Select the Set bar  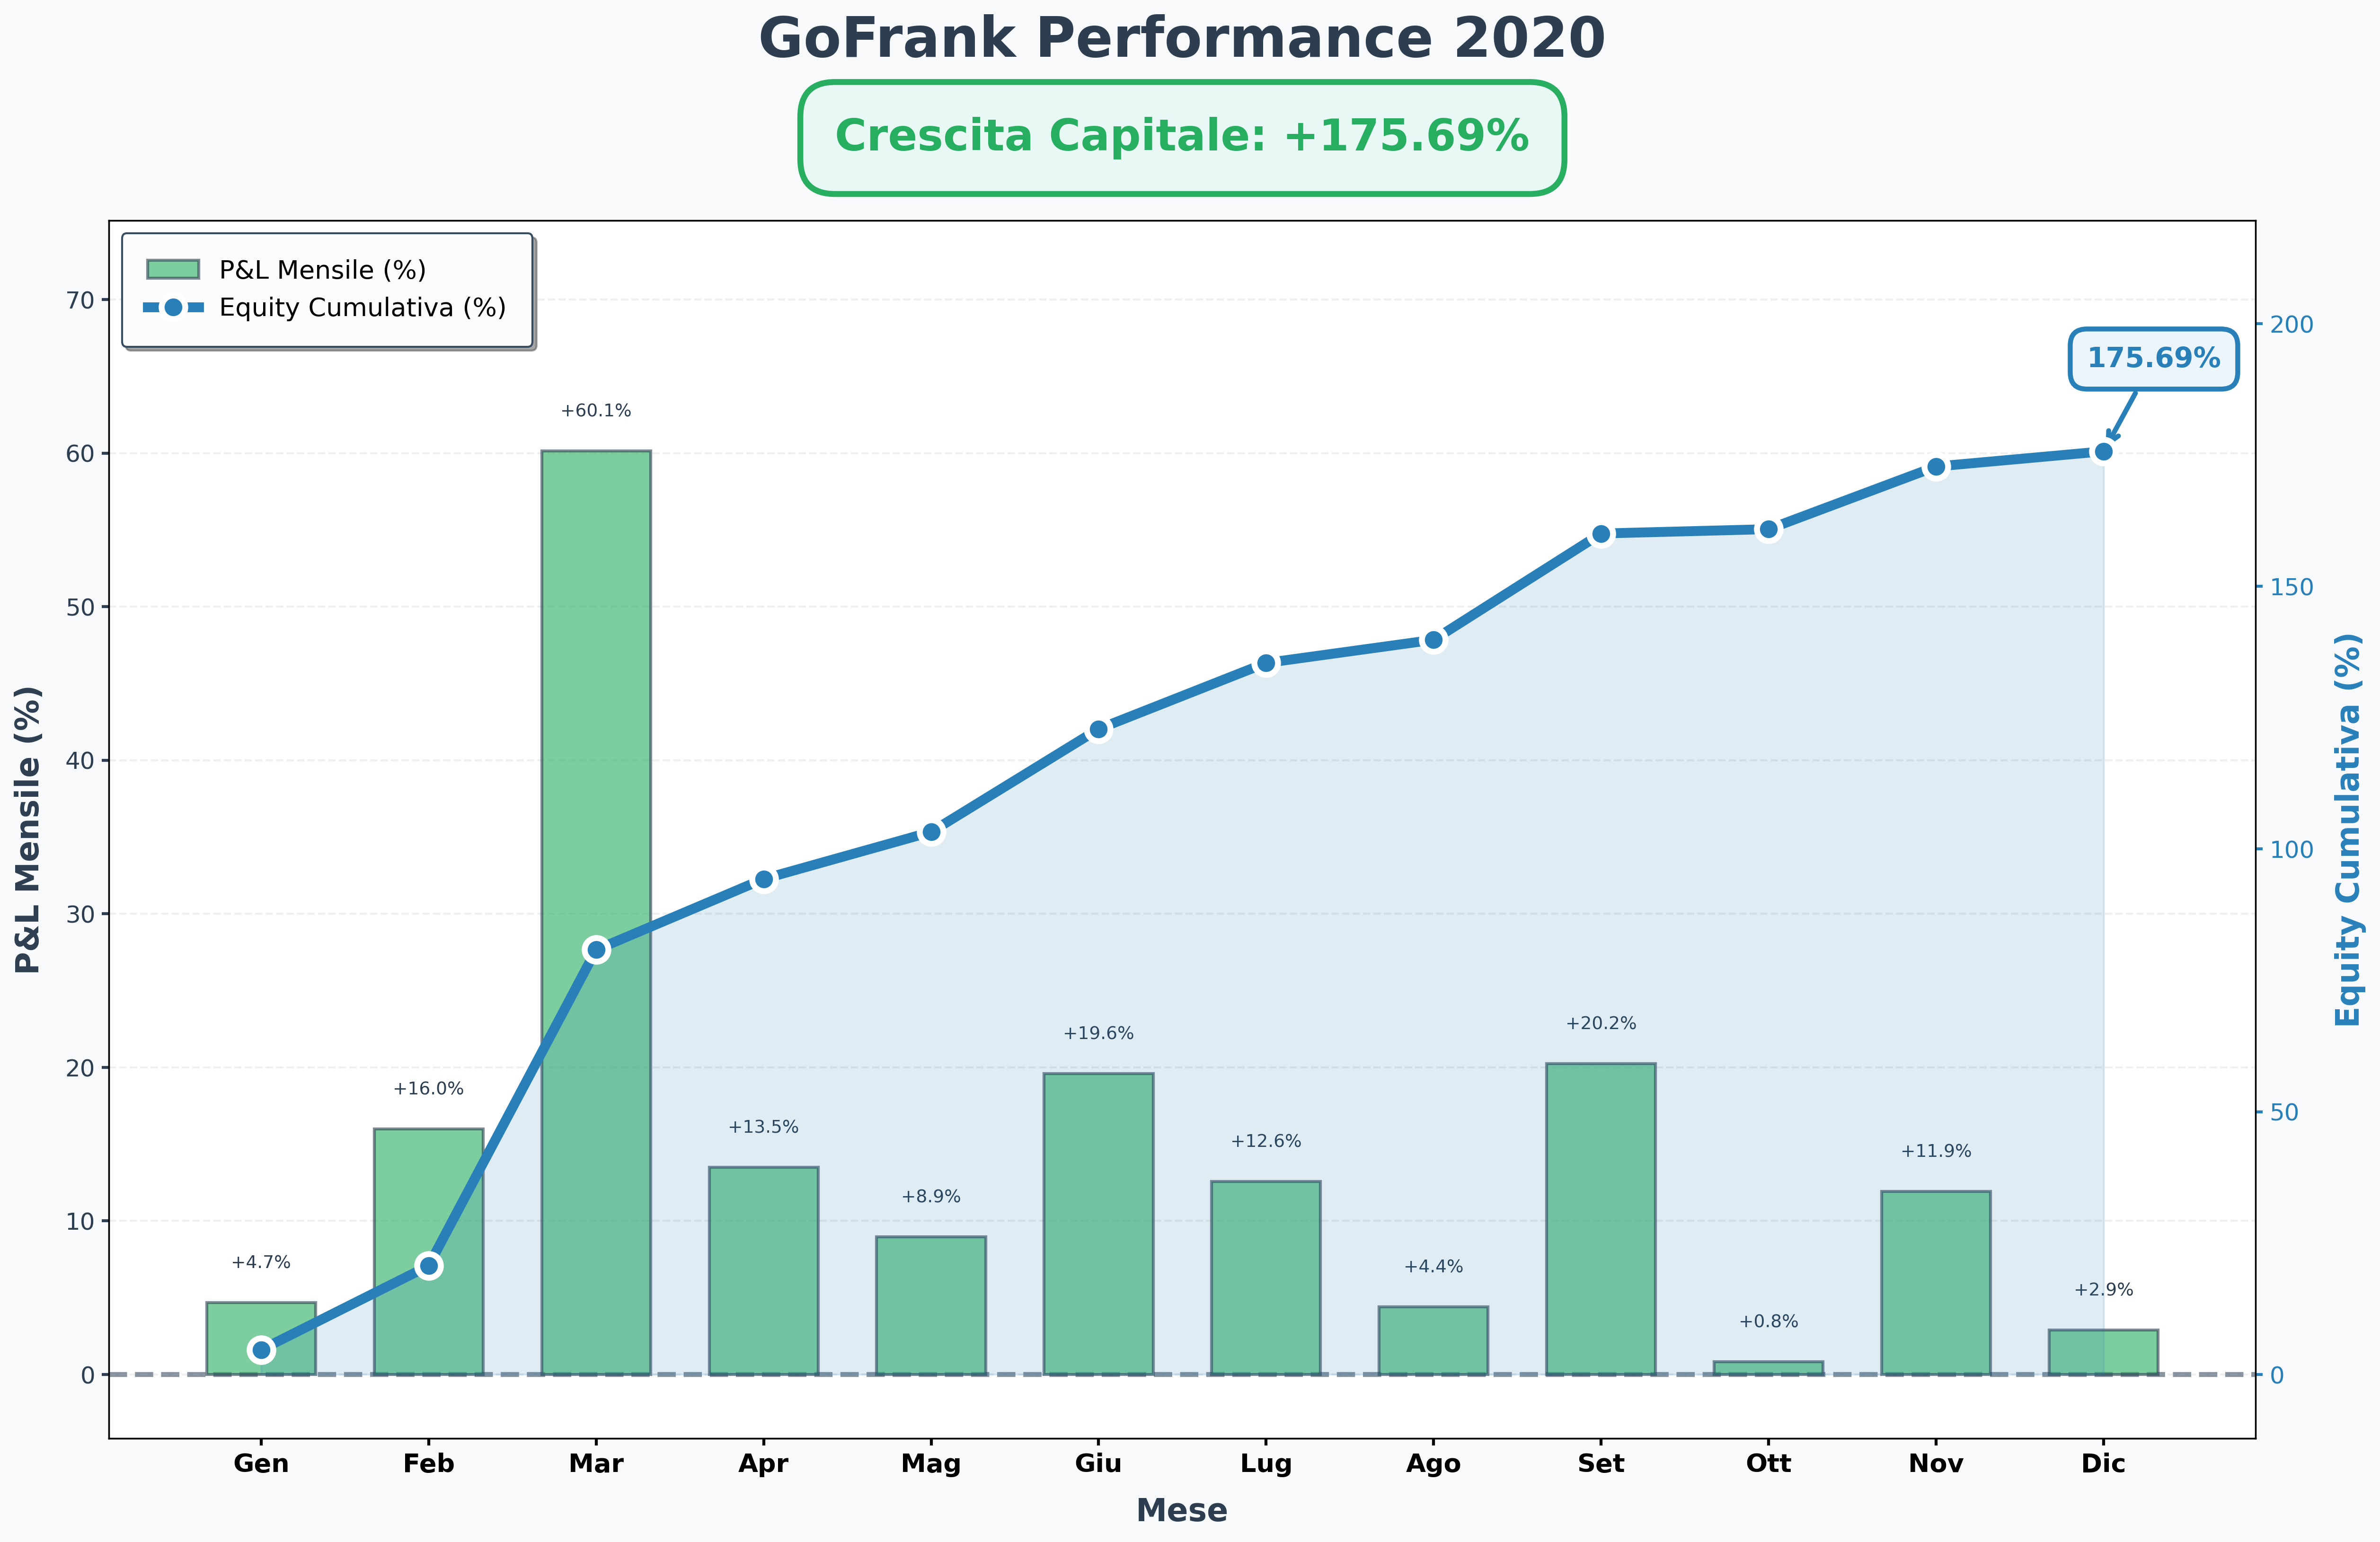coord(1601,1219)
